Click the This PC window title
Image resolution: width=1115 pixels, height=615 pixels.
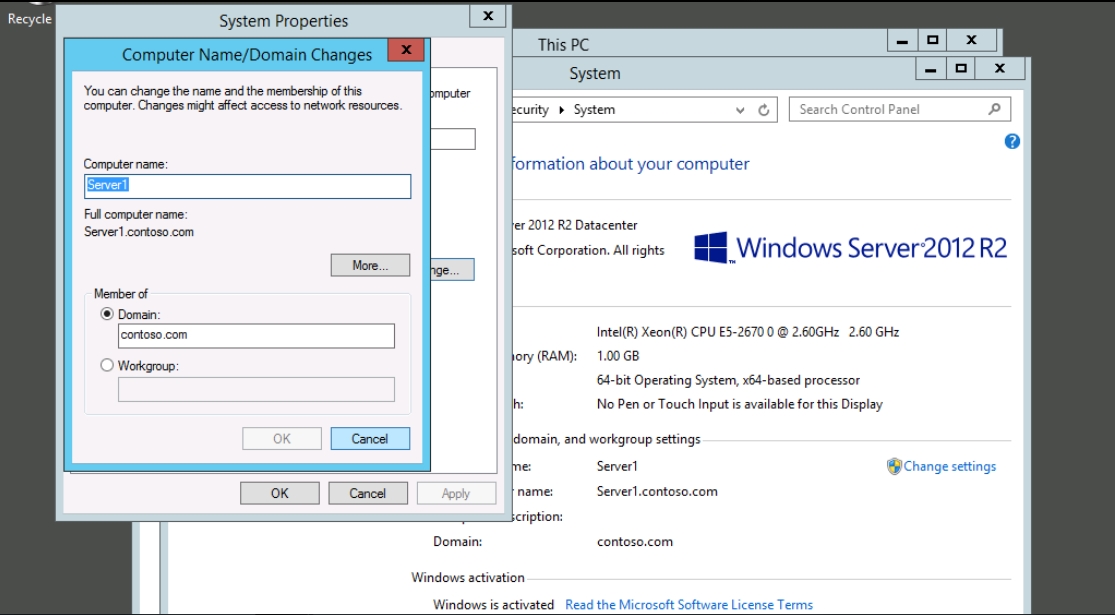tap(563, 45)
